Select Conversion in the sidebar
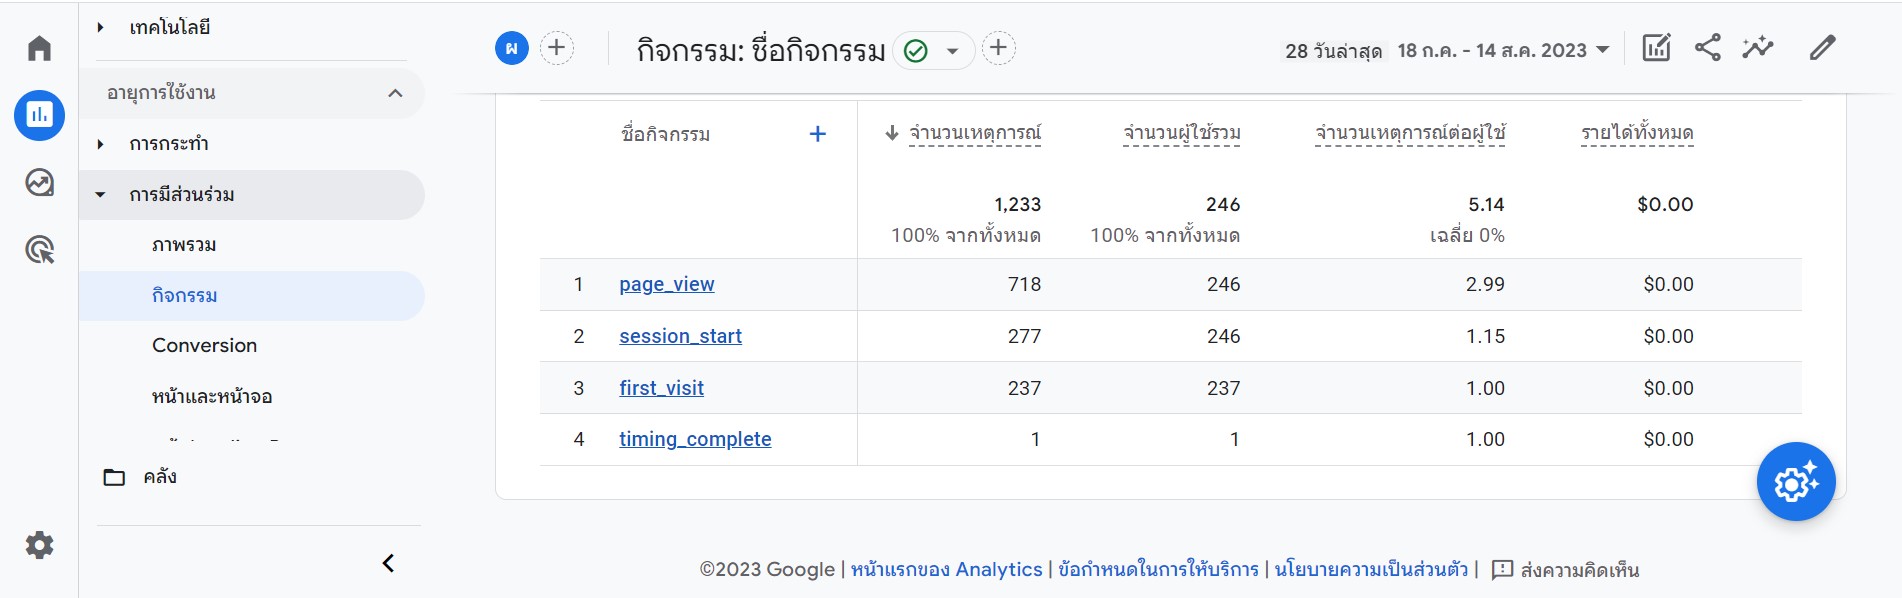This screenshot has height=598, width=1902. [204, 345]
